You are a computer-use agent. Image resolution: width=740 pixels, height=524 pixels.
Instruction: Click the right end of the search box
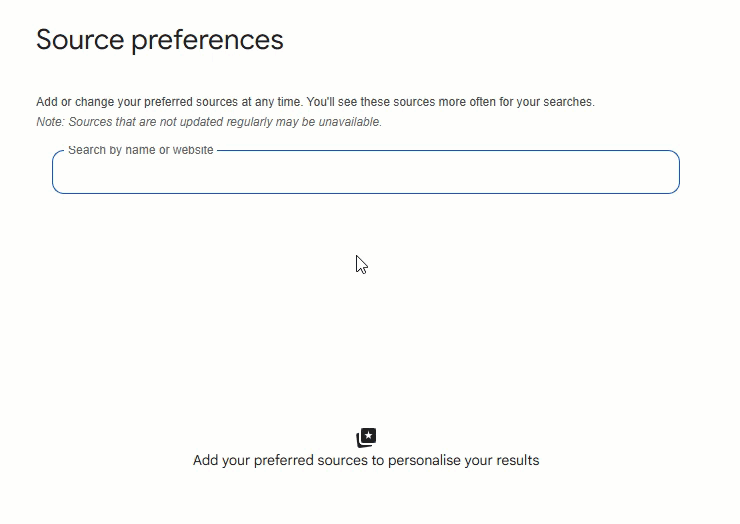pyautogui.click(x=660, y=174)
